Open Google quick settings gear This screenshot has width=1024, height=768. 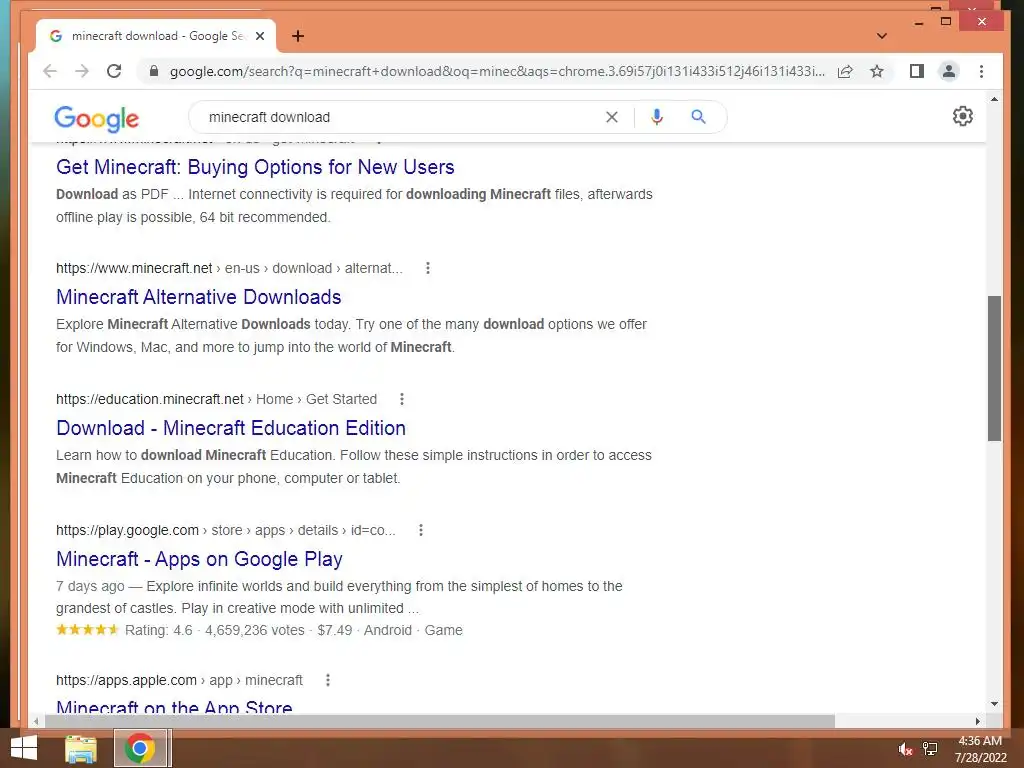pyautogui.click(x=963, y=116)
